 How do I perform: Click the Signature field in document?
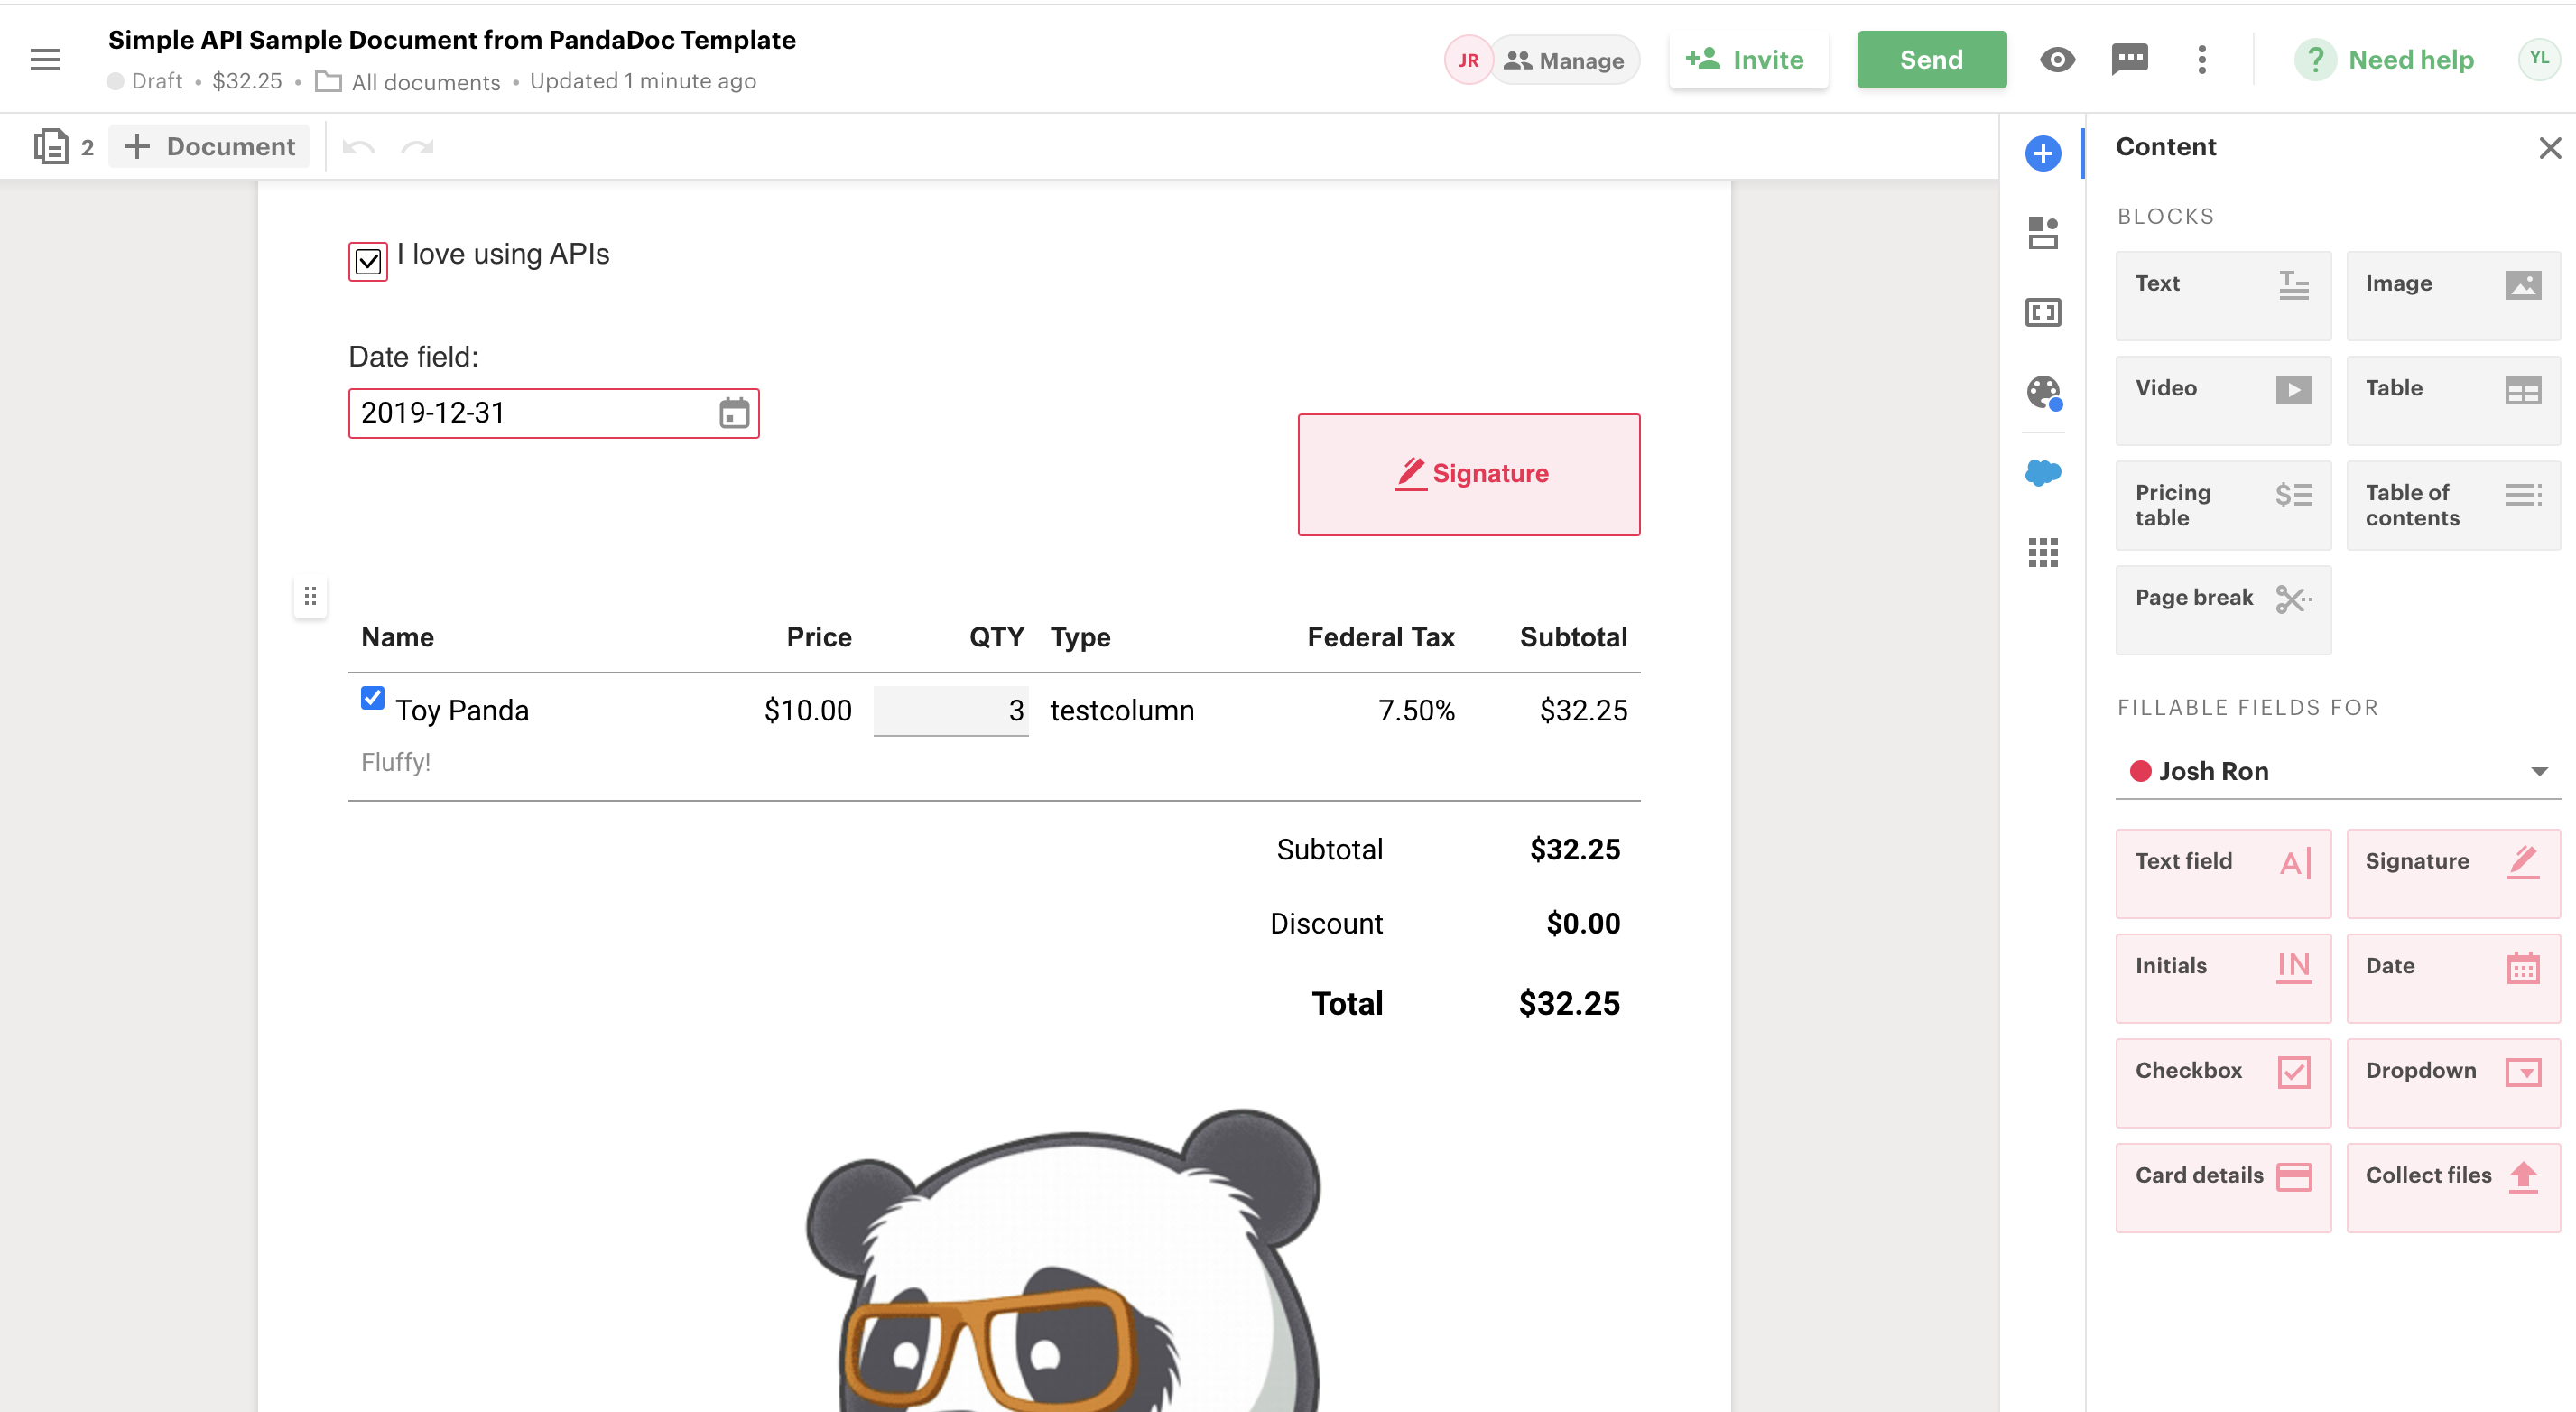(1468, 474)
